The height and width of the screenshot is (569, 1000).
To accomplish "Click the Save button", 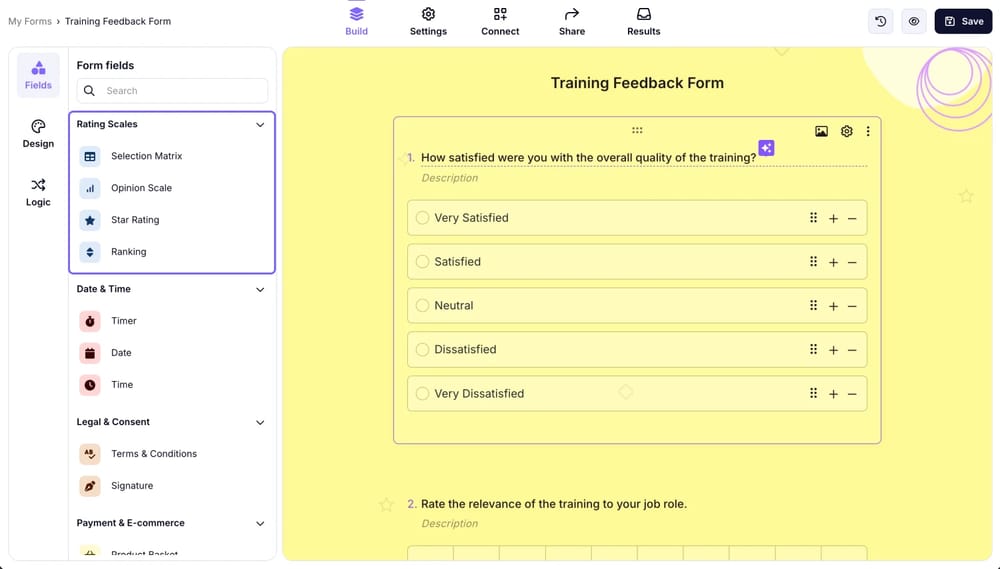I will (x=963, y=21).
